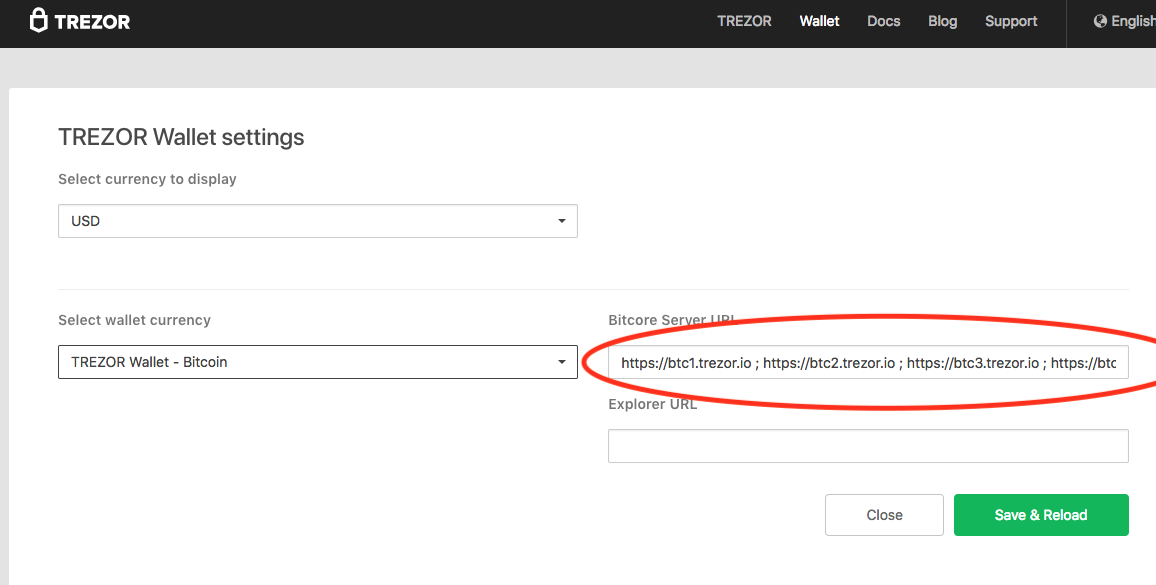Expand the USD display currency dropdown
The width and height of the screenshot is (1156, 585).
(300, 221)
